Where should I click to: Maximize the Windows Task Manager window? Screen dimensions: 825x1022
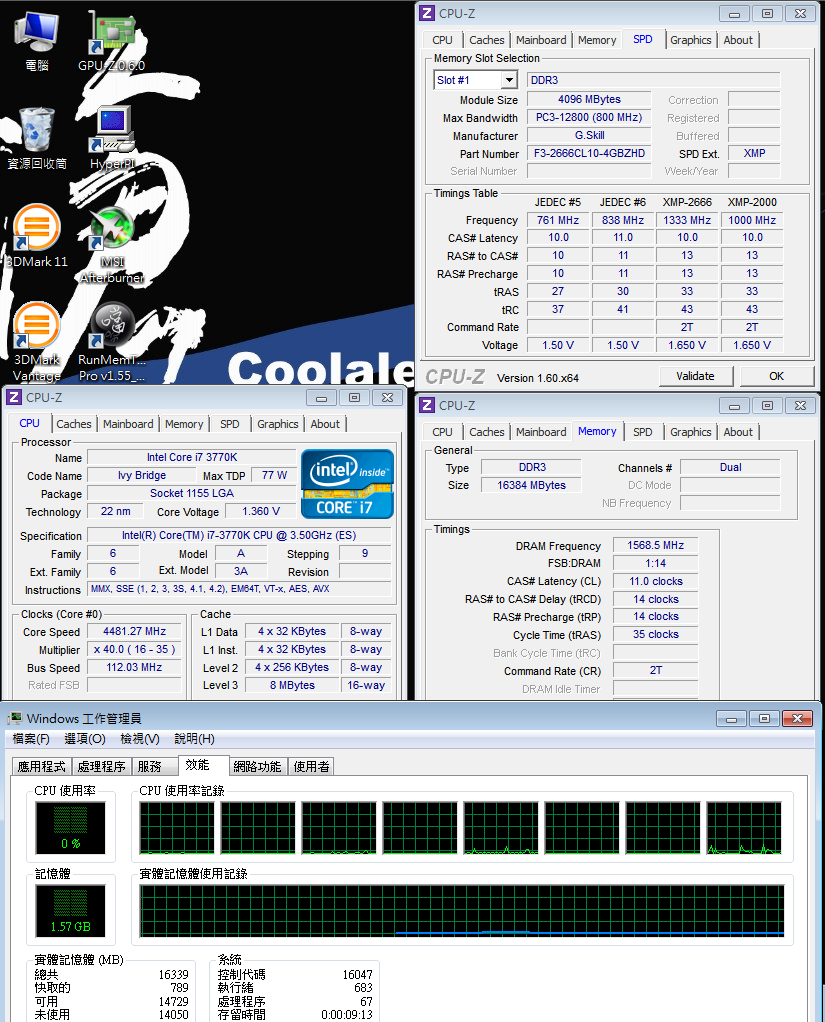pos(764,718)
